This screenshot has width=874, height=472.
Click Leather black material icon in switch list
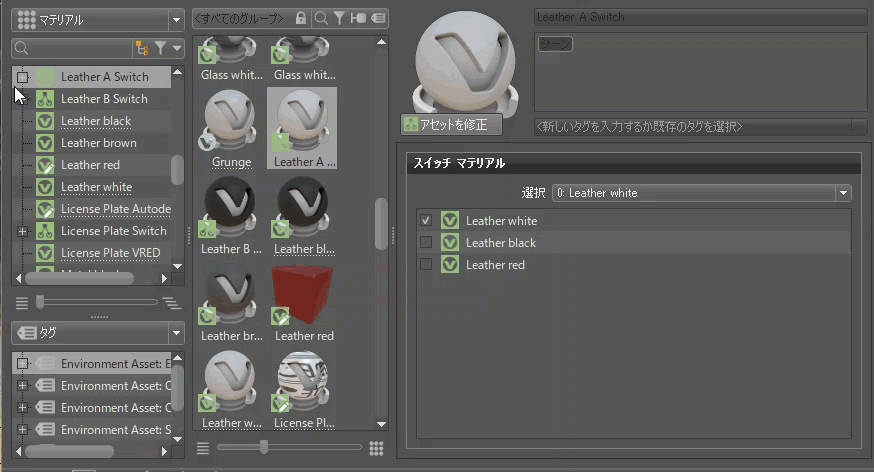click(x=450, y=242)
